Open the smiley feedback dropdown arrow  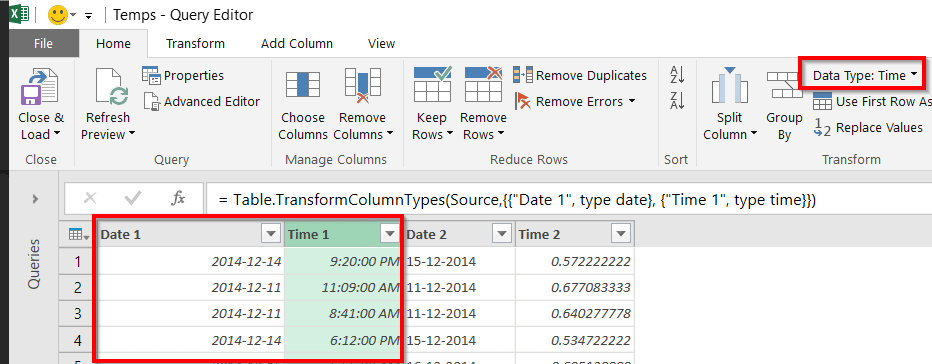(x=74, y=15)
